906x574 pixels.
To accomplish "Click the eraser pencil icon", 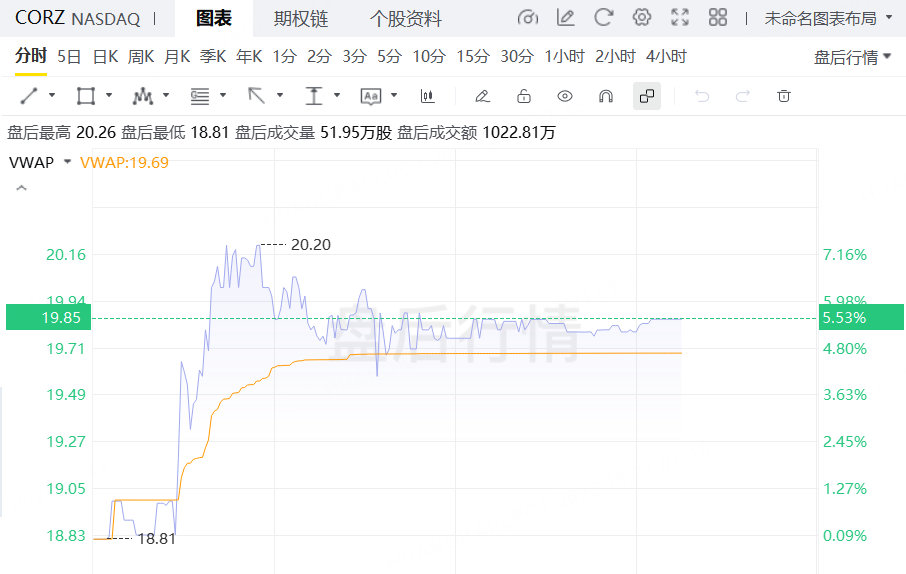I will (482, 96).
